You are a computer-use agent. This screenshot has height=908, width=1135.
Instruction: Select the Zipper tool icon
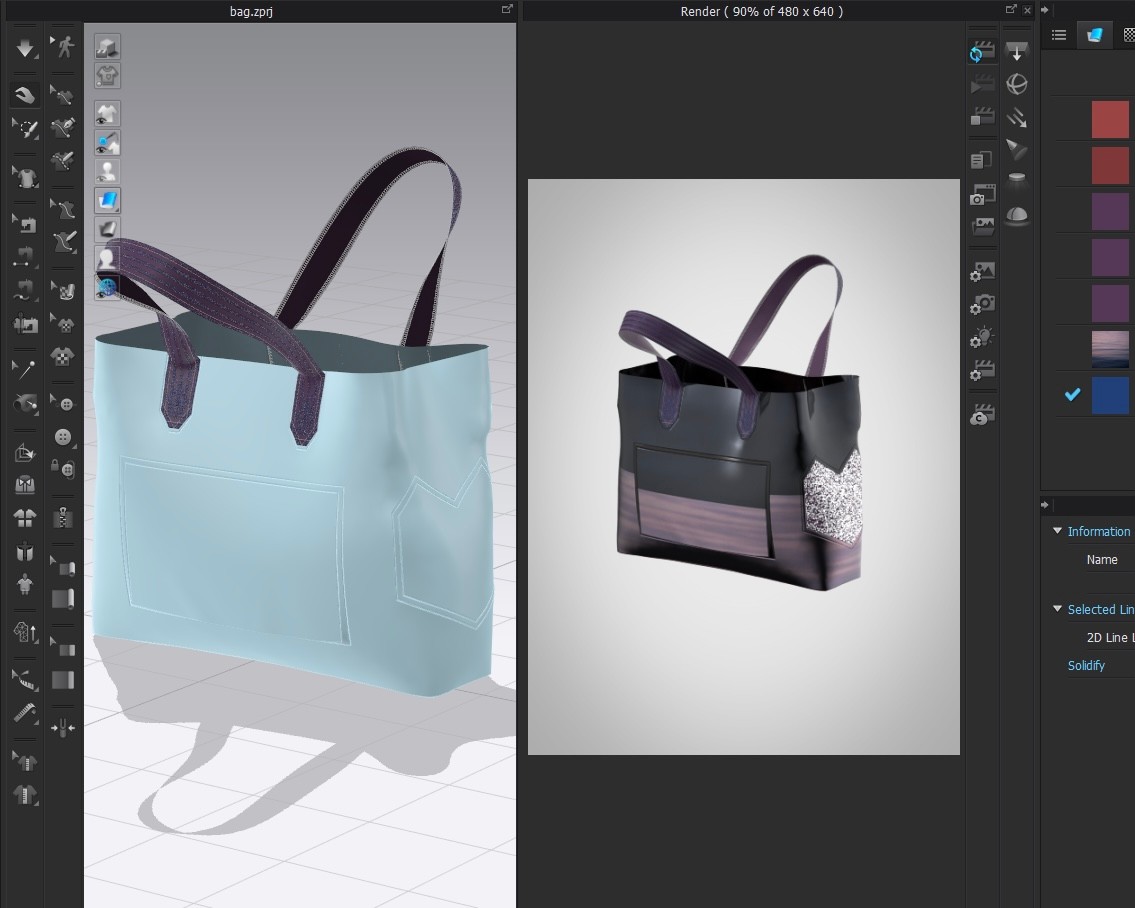point(64,517)
